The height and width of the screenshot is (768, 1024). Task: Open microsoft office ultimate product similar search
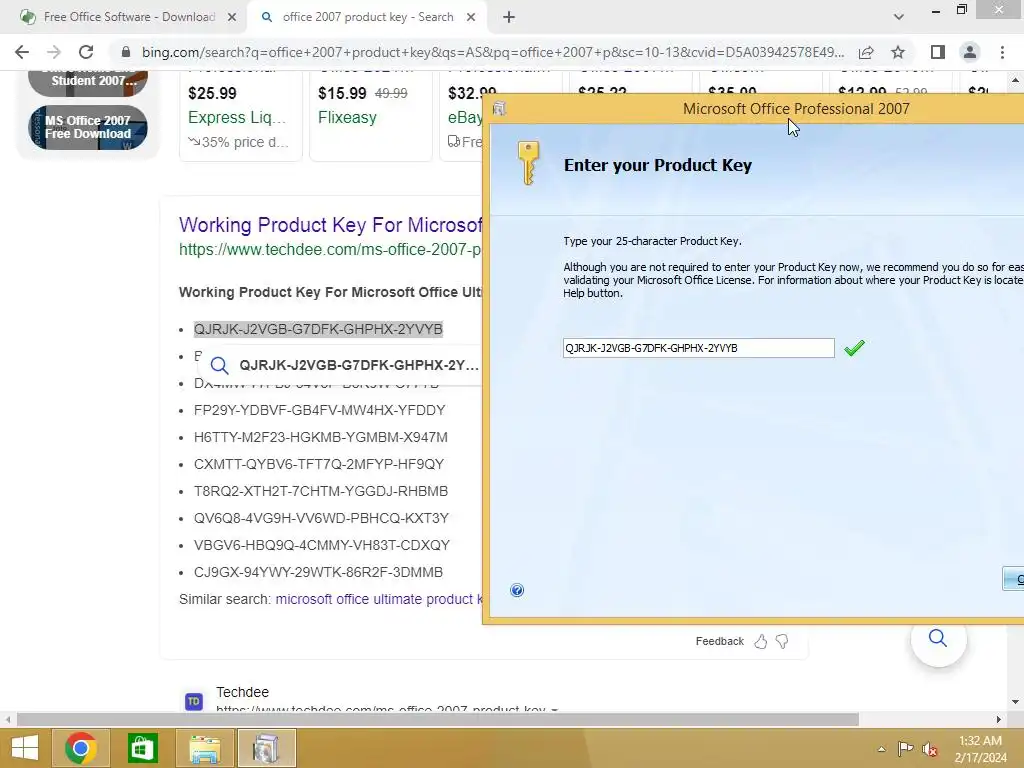[379, 600]
